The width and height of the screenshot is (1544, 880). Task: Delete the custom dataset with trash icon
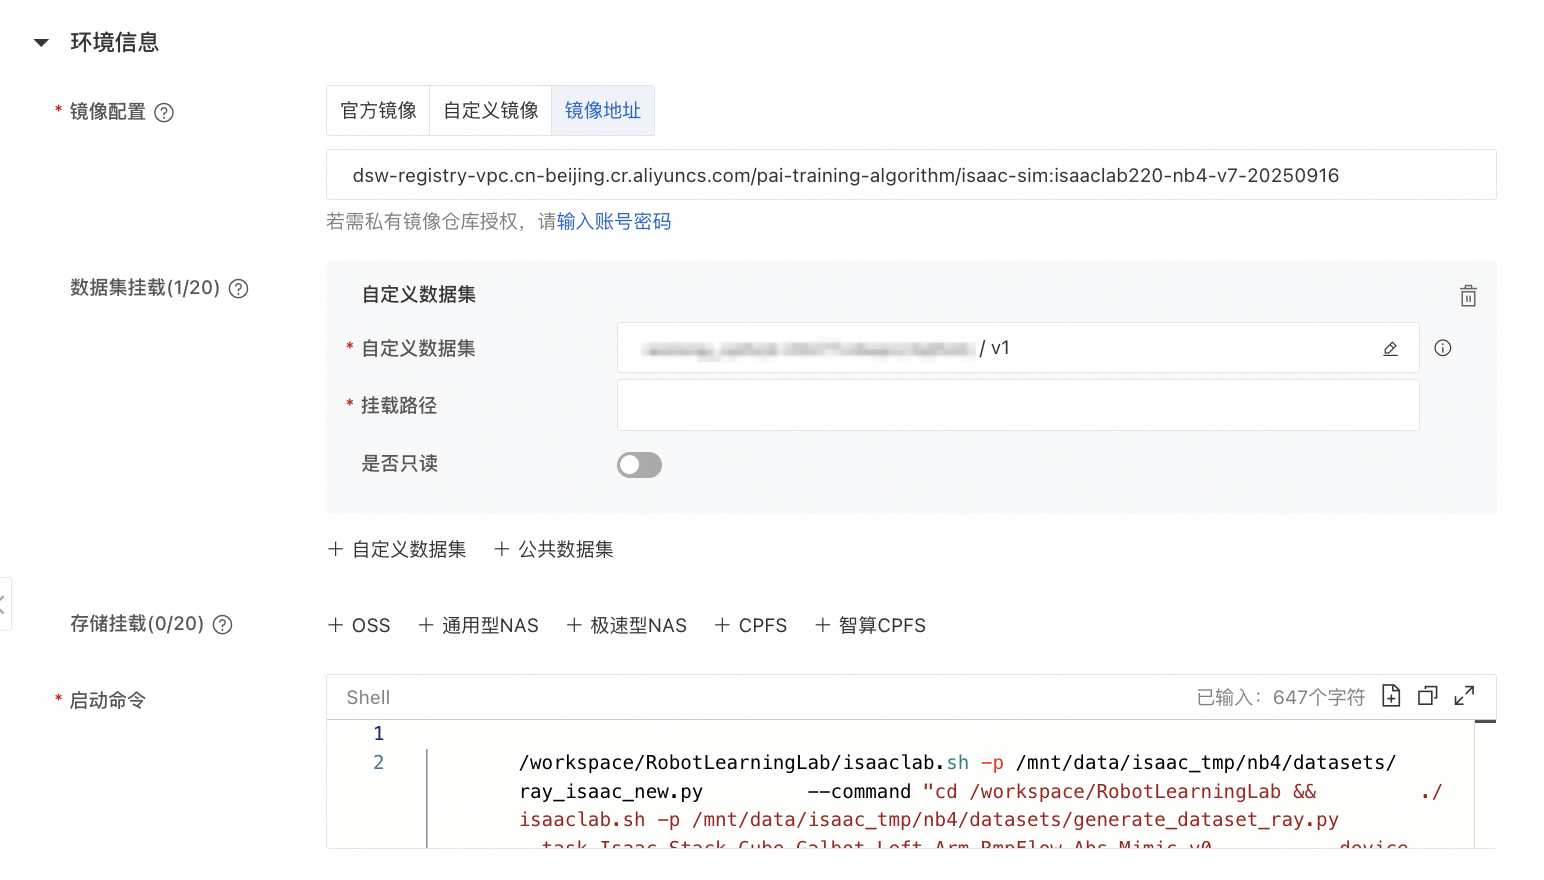click(x=1468, y=296)
